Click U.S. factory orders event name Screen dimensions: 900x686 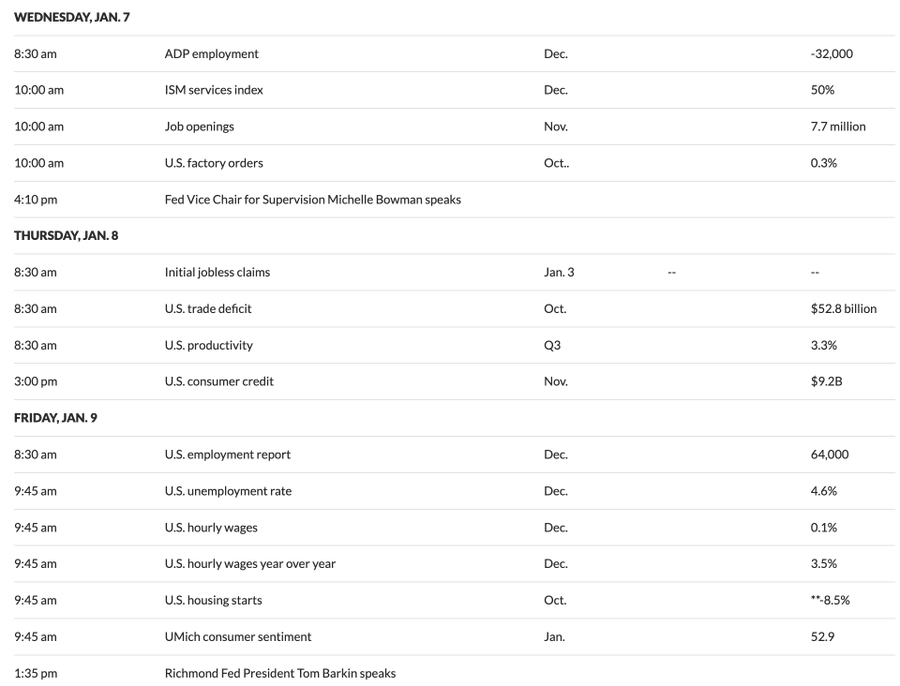[x=214, y=163]
